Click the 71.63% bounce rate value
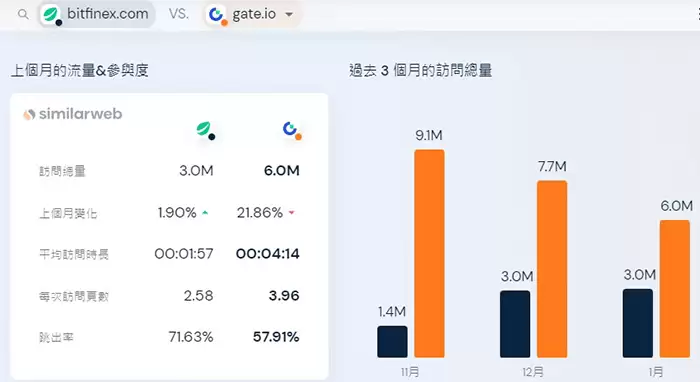Screen dimensions: 700x382 (x=191, y=336)
